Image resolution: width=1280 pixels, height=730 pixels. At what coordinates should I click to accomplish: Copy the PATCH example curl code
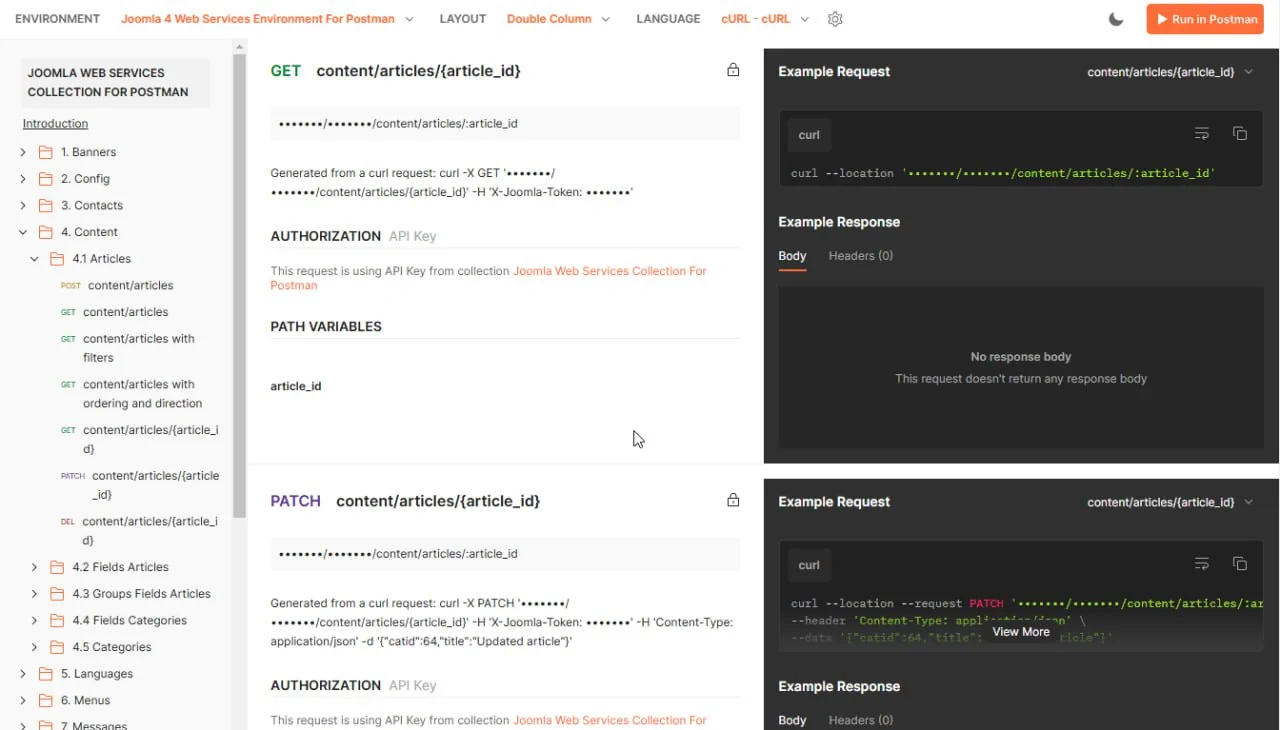(x=1240, y=564)
